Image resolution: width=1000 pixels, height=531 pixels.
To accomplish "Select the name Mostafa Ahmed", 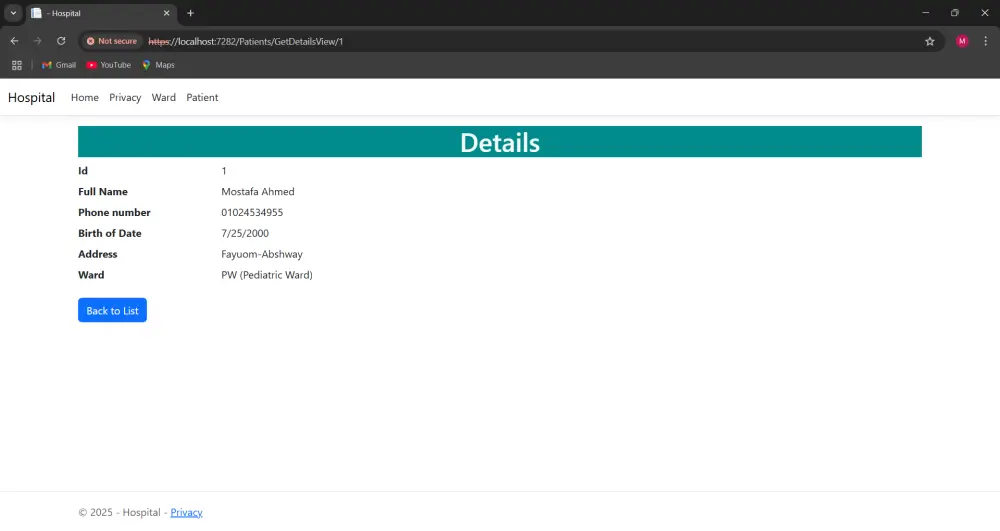I will click(x=258, y=192).
